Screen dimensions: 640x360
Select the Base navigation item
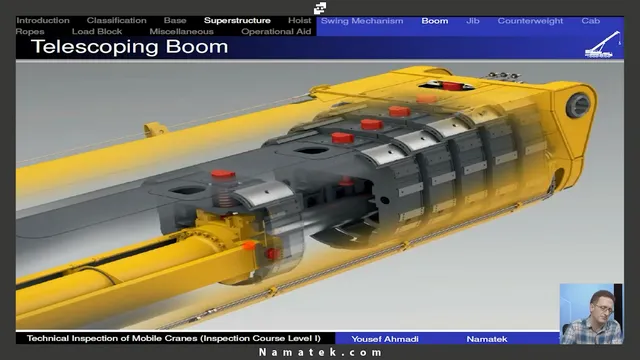pyautogui.click(x=175, y=20)
